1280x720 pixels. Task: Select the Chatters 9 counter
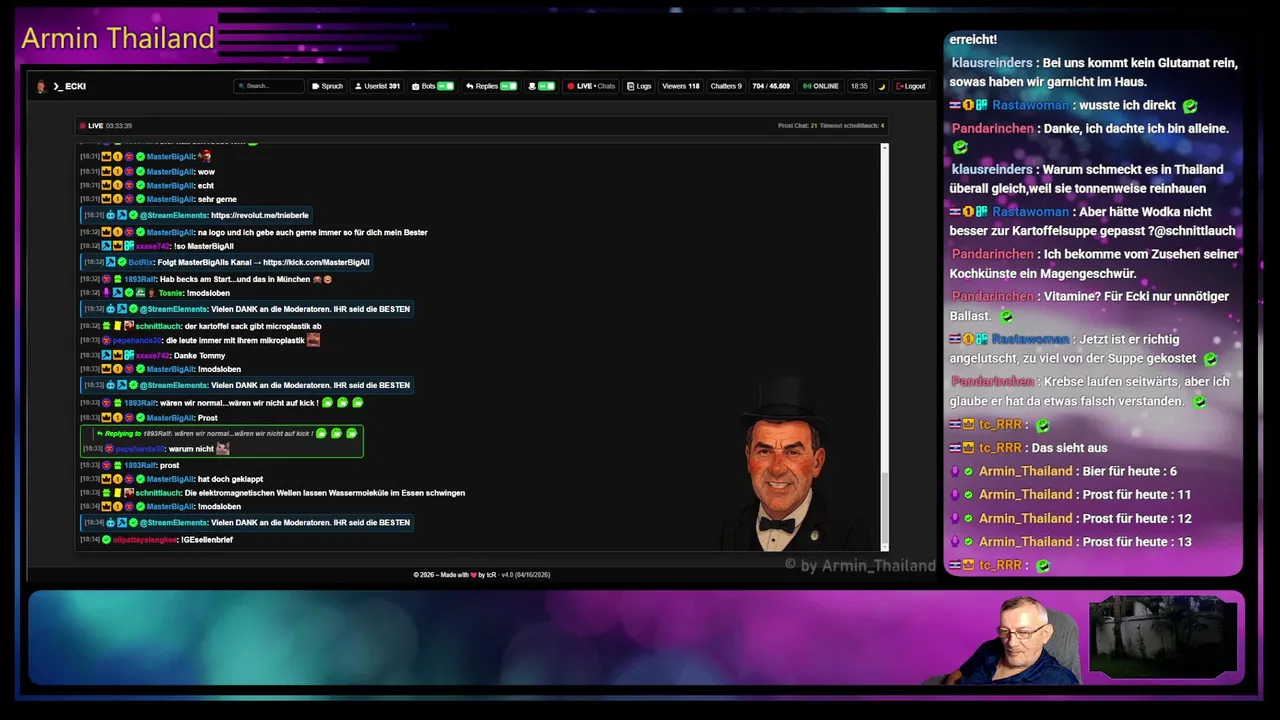(x=726, y=86)
